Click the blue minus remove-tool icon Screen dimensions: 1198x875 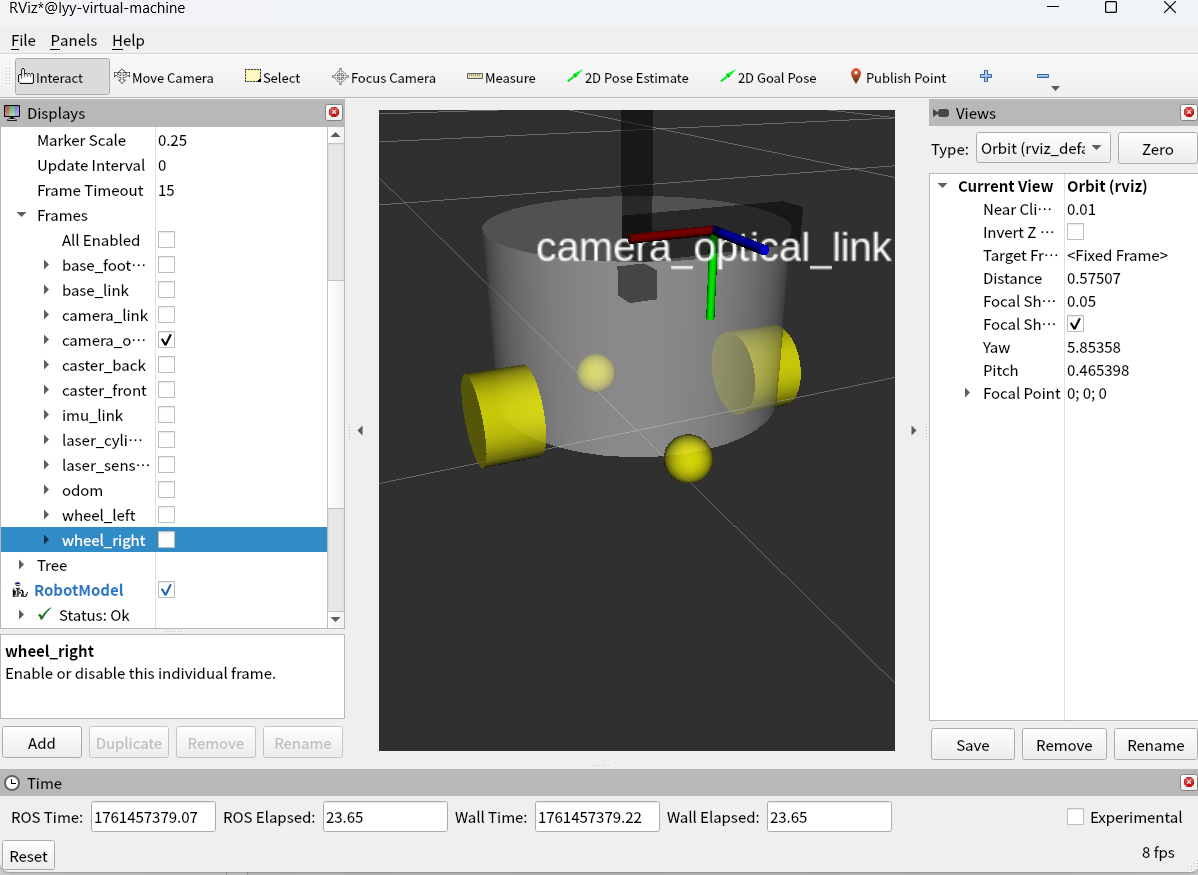tap(1043, 76)
